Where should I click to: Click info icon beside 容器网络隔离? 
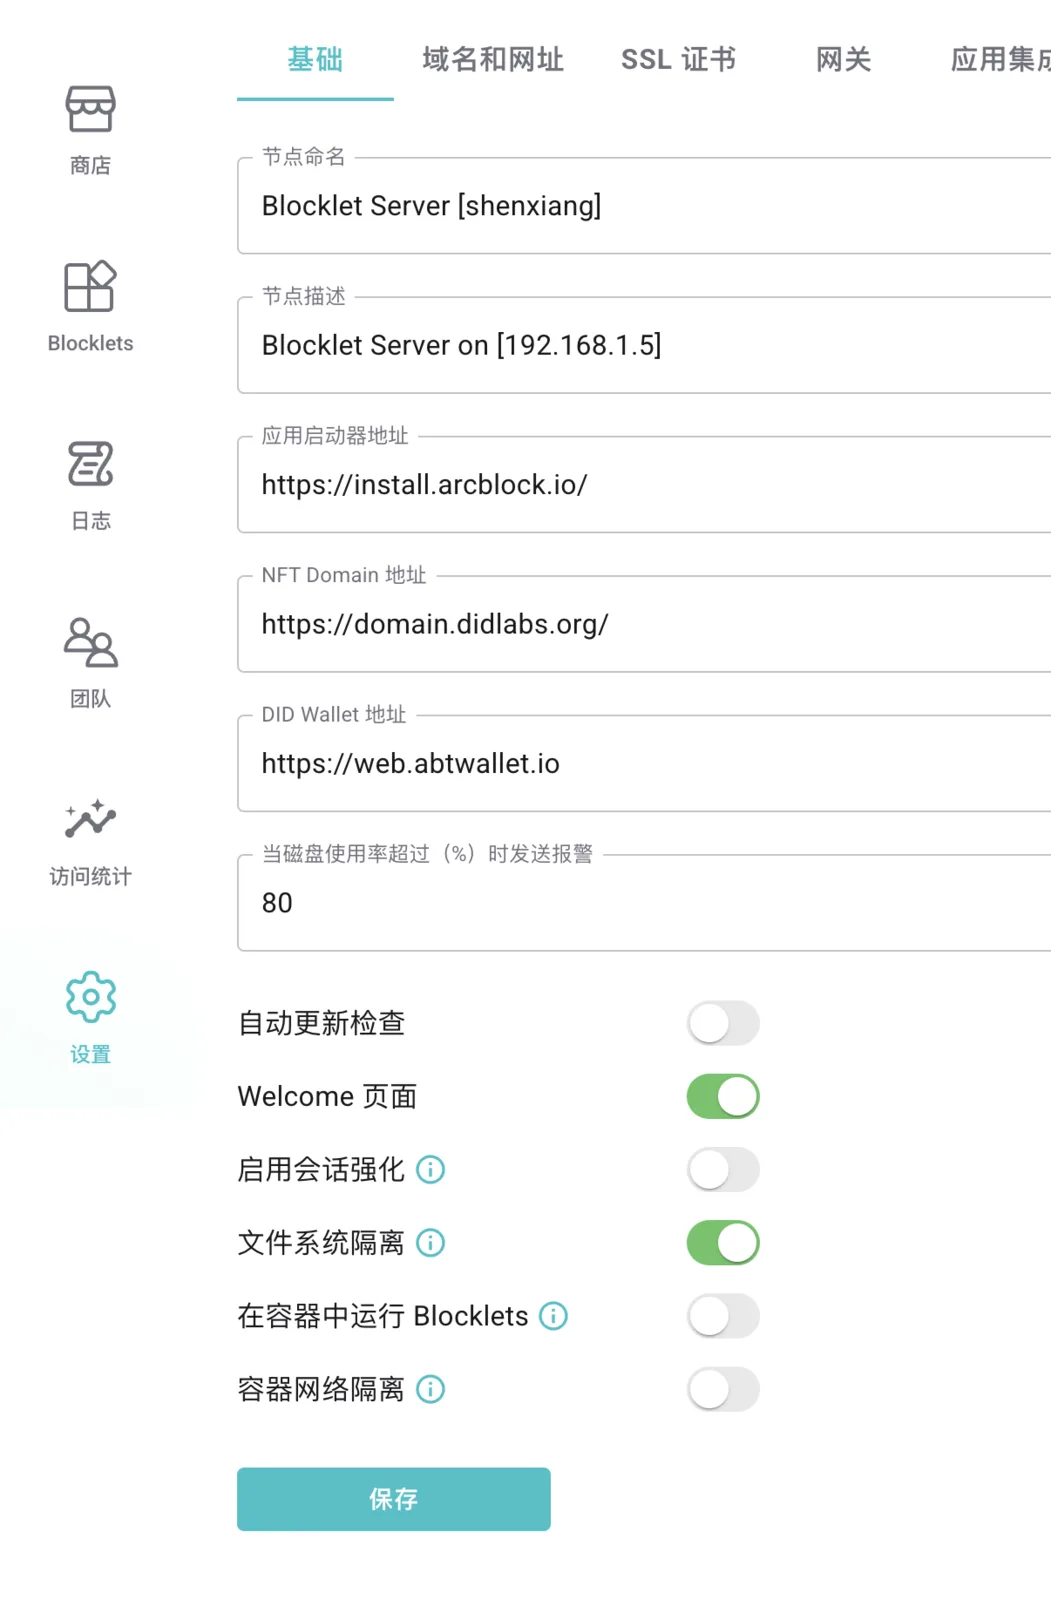430,1389
